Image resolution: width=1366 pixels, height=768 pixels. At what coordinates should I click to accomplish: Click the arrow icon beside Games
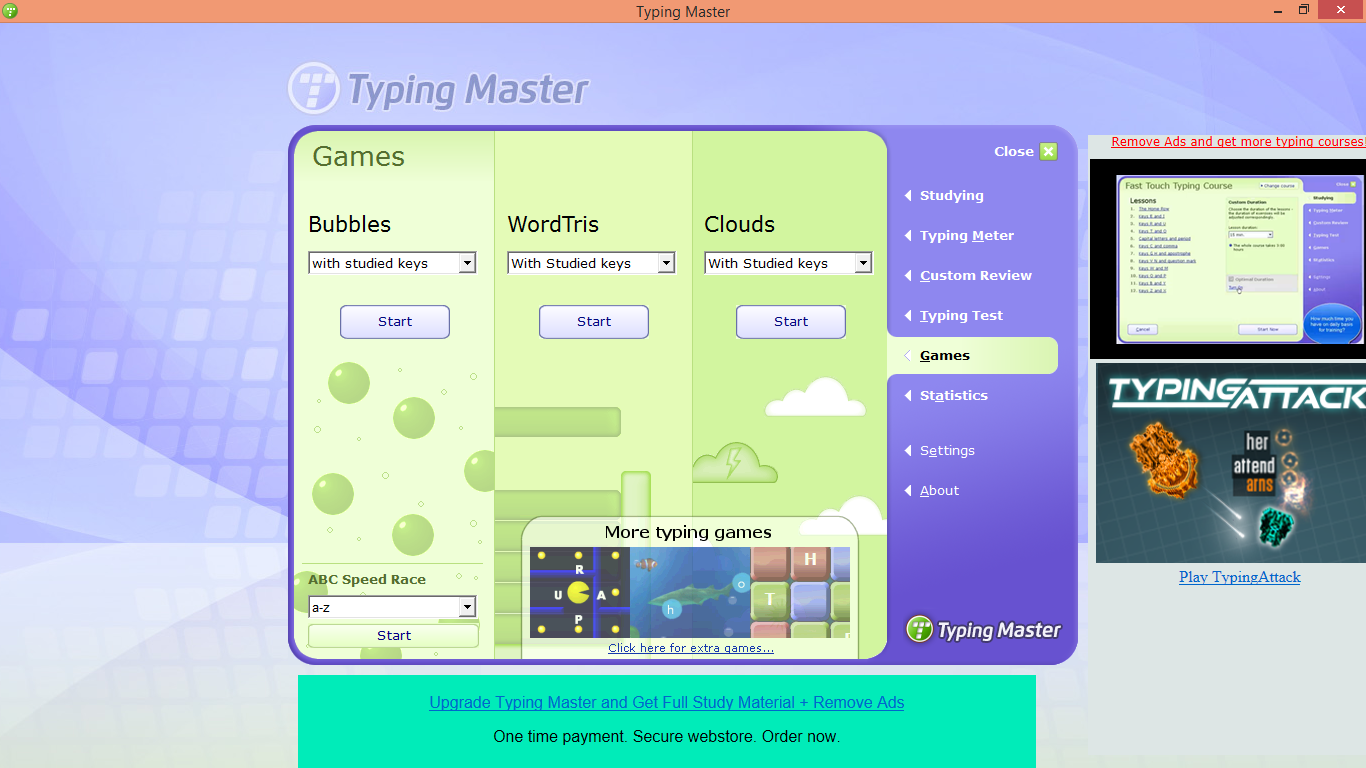click(x=907, y=356)
